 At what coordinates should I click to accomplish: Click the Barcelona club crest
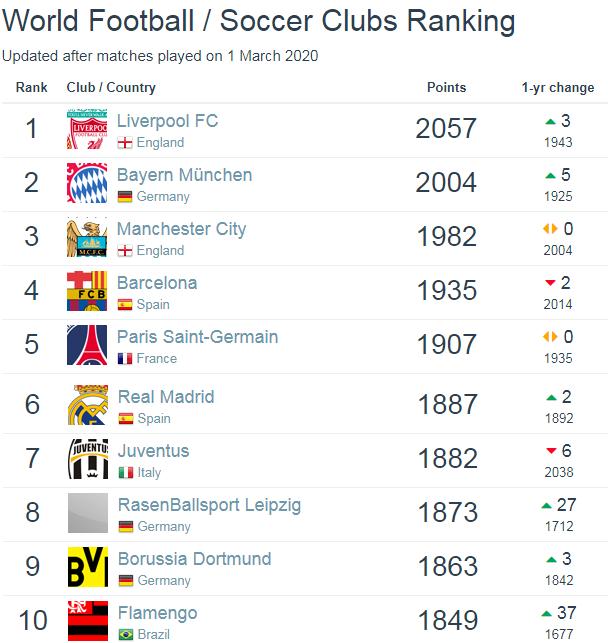click(87, 292)
